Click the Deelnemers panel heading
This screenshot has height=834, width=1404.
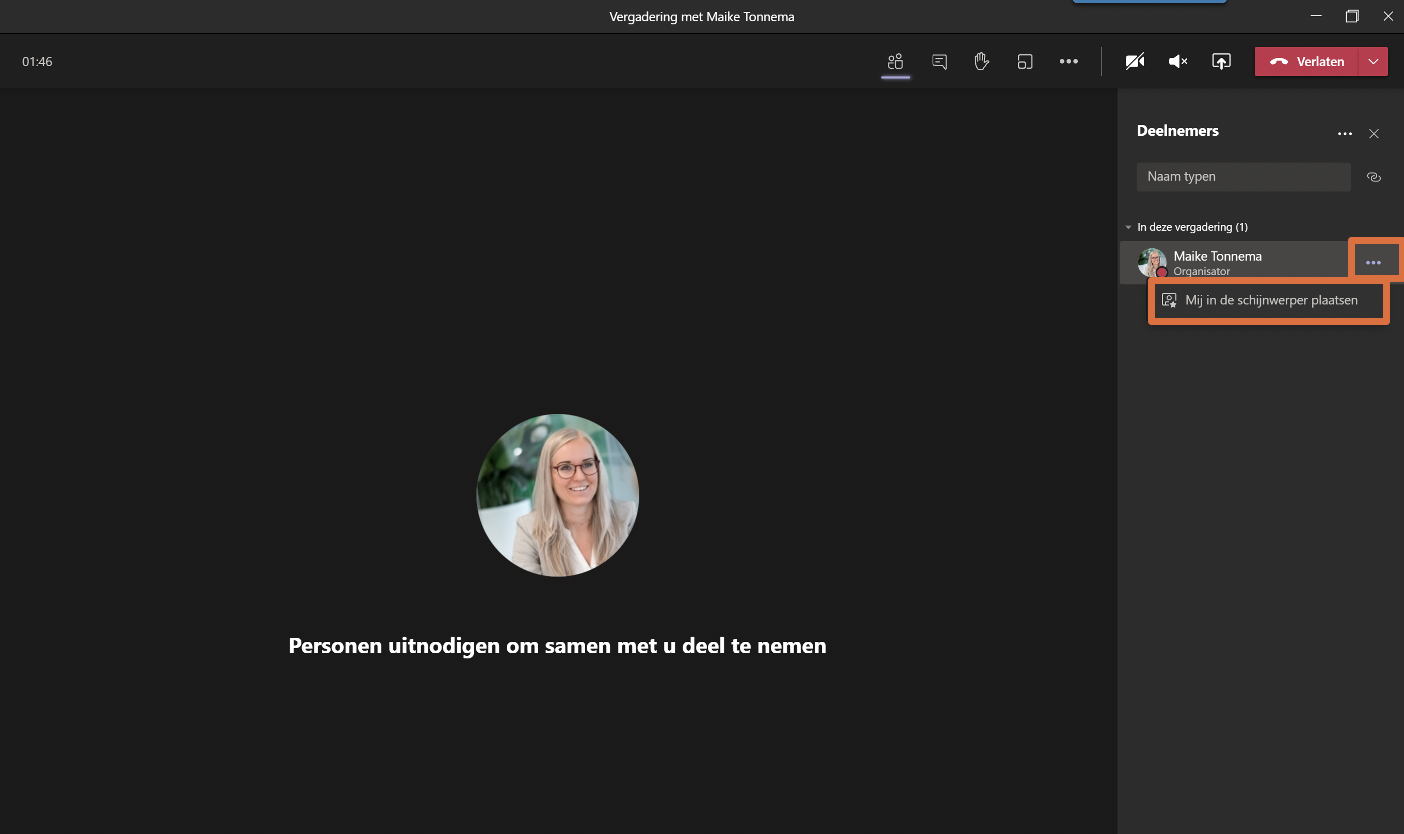[x=1178, y=131]
